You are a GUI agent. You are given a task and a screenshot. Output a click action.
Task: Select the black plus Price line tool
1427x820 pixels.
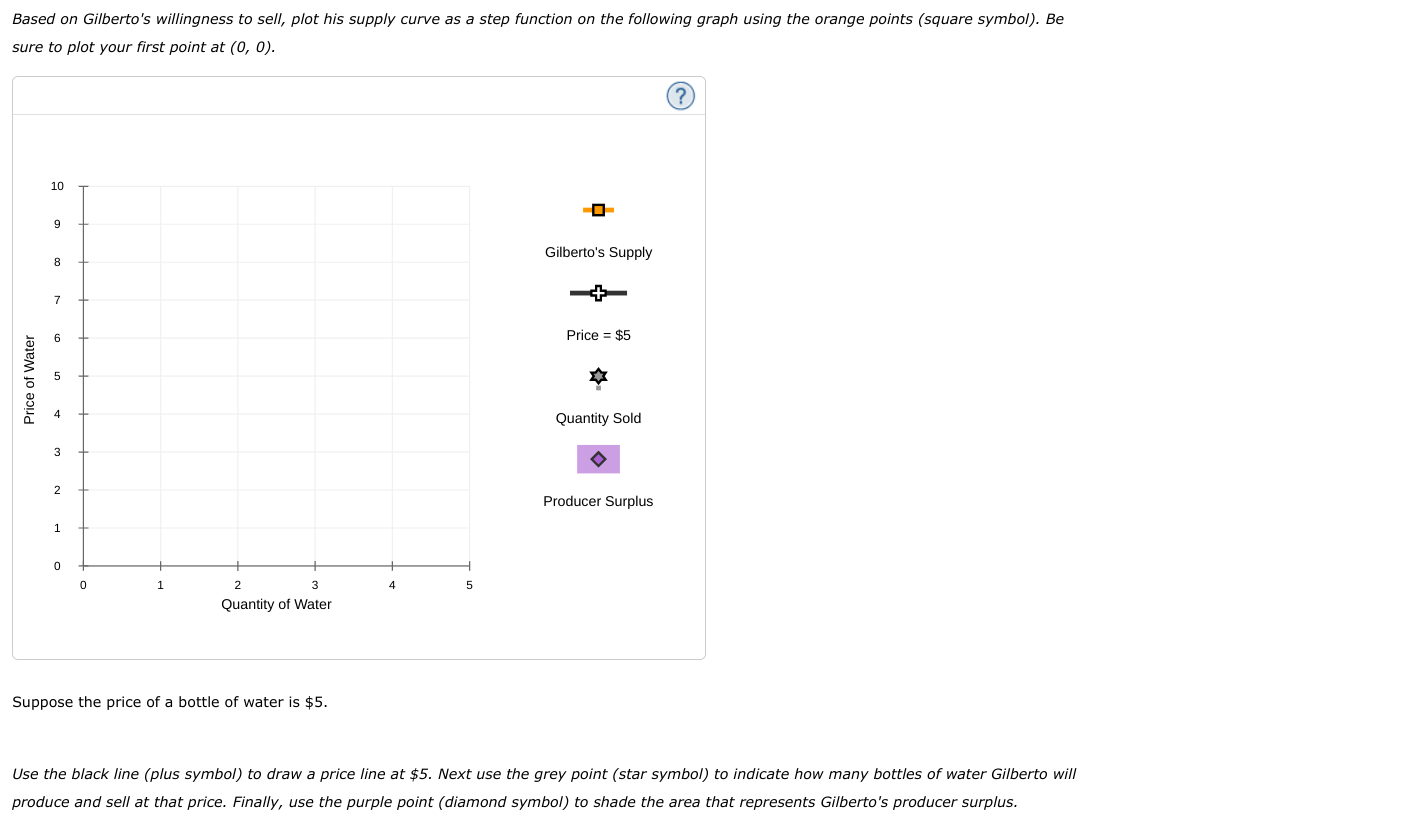pos(598,293)
